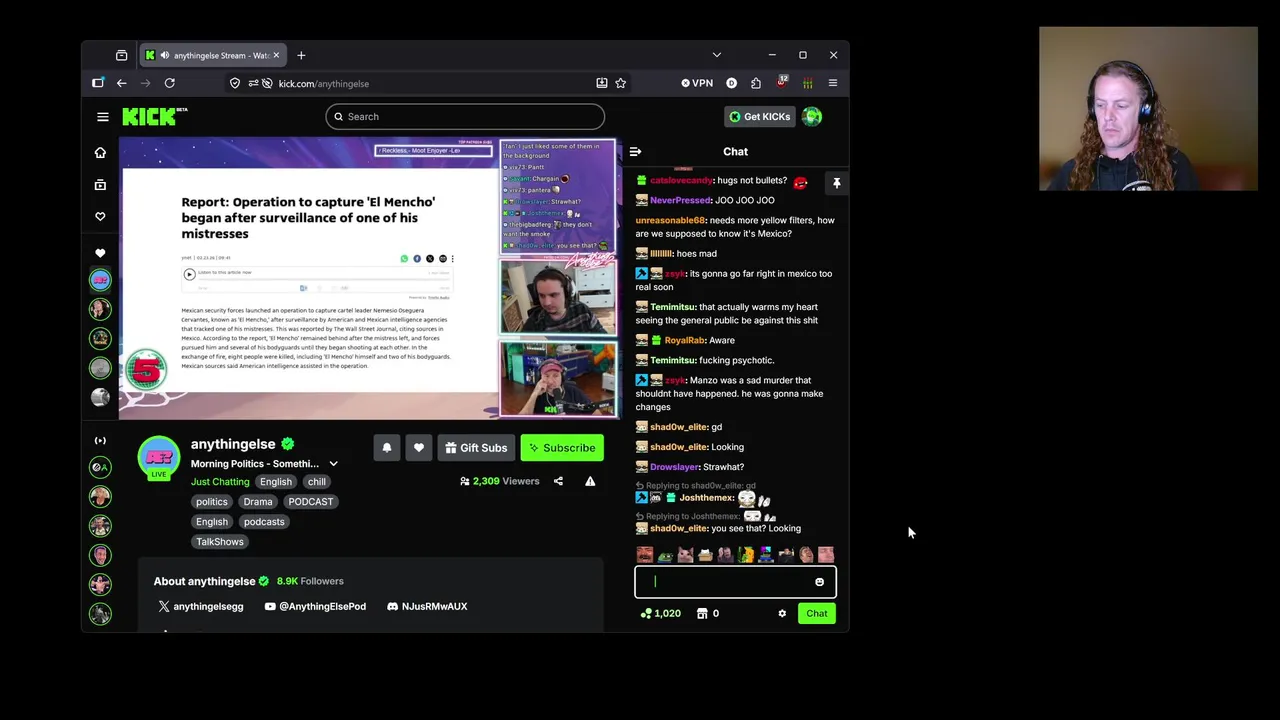Report the stream via warning triangle icon

coord(590,481)
